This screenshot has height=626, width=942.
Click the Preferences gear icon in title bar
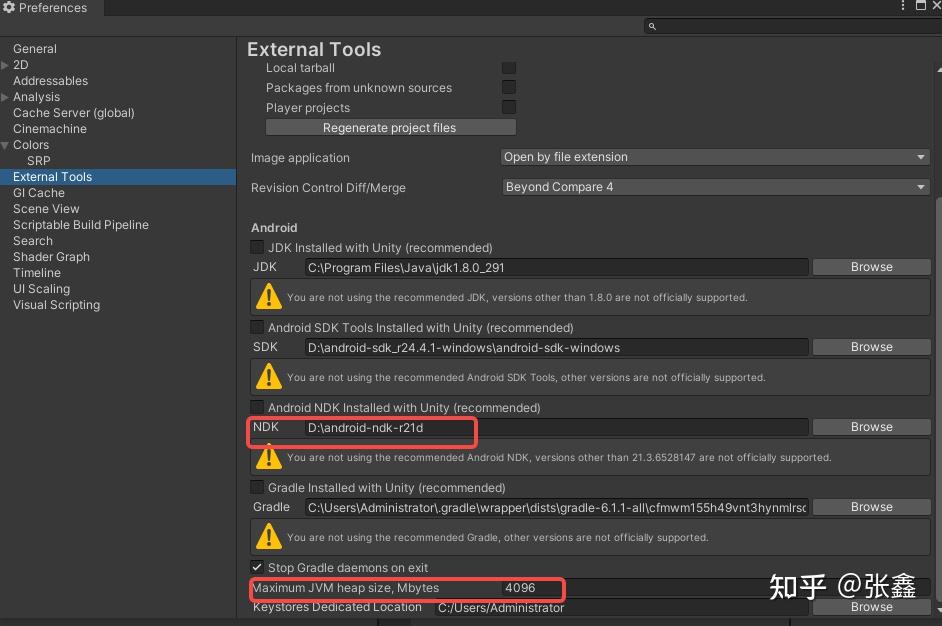coord(9,8)
